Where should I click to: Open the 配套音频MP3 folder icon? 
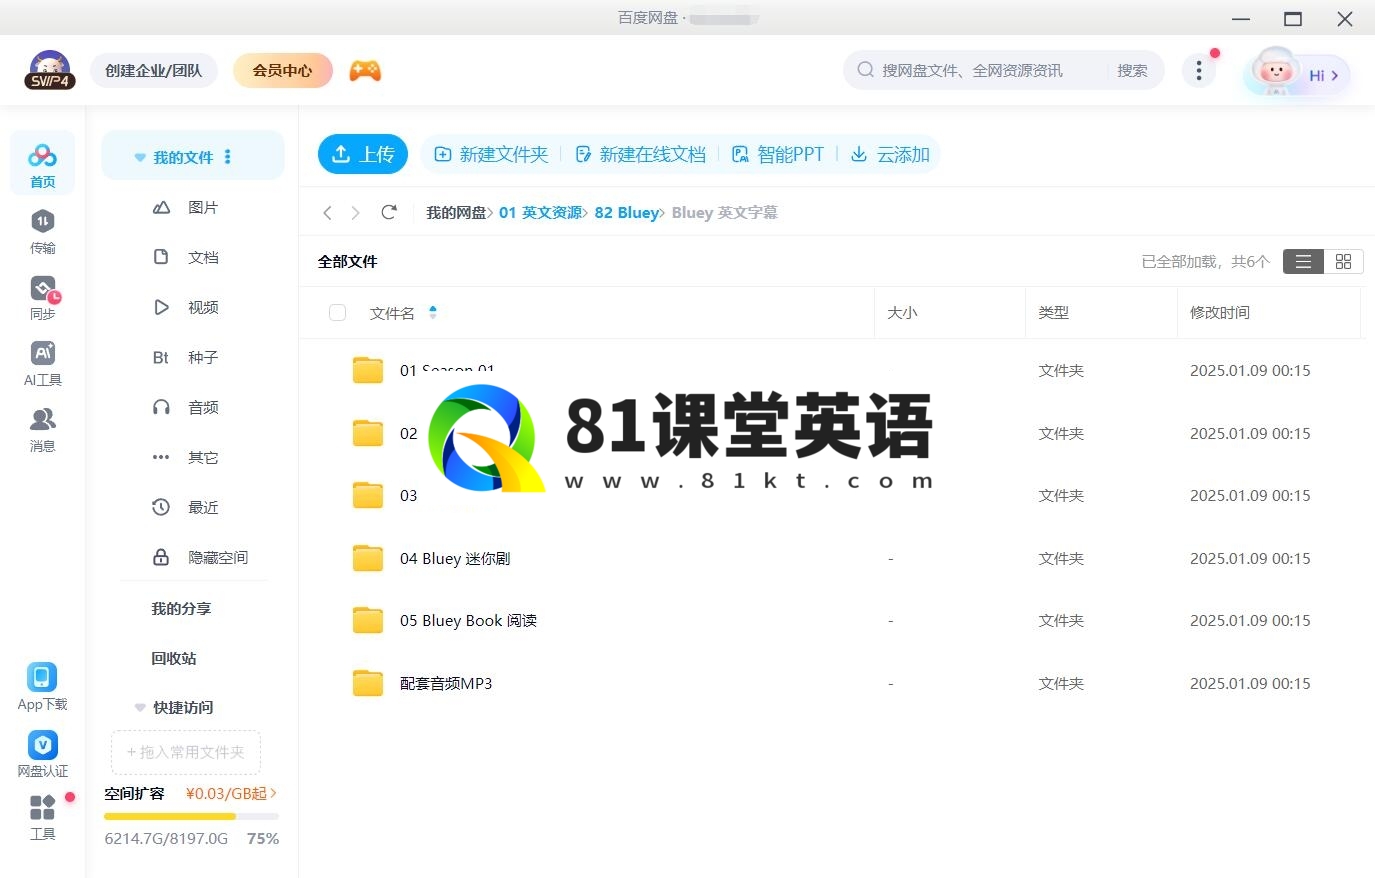[368, 683]
